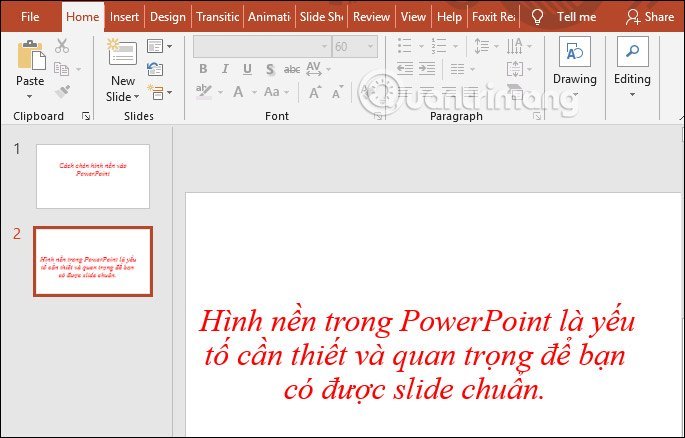Screen dimensions: 685x438
Task: Open the Font Color dropdown arrow
Action: (254, 92)
